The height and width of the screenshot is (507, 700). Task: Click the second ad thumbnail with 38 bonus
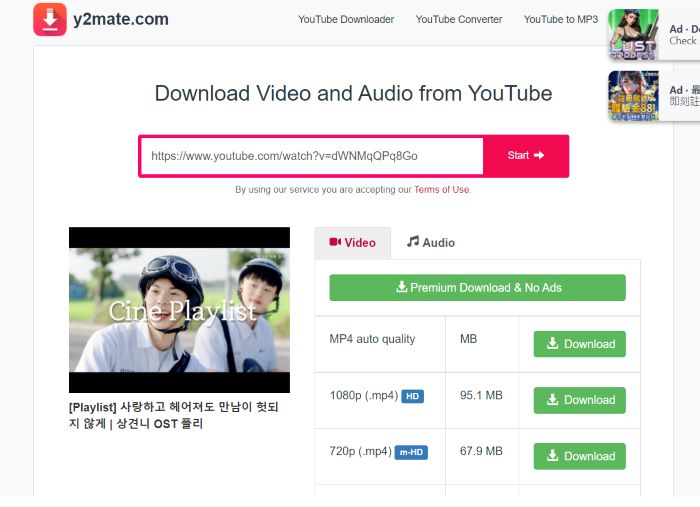point(633,96)
